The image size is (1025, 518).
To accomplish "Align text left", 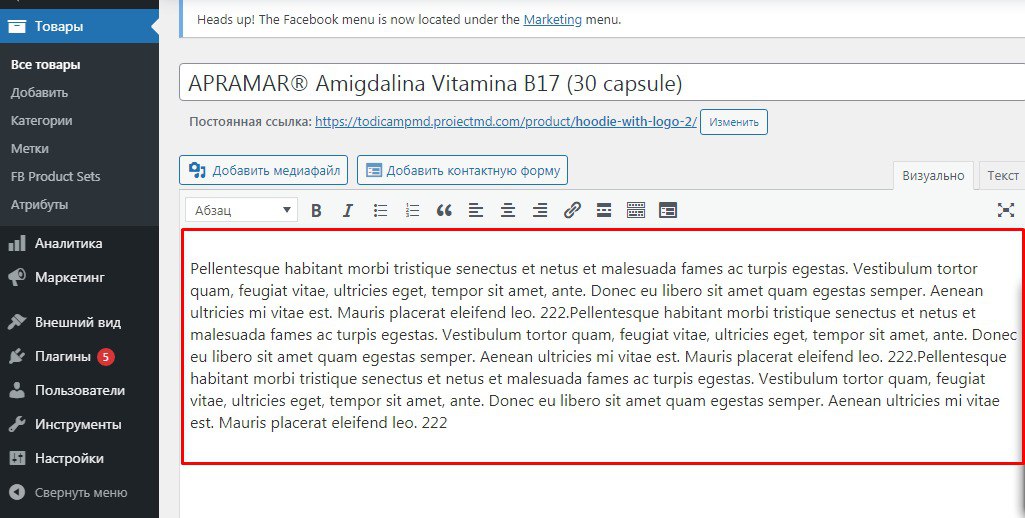I will (476, 210).
